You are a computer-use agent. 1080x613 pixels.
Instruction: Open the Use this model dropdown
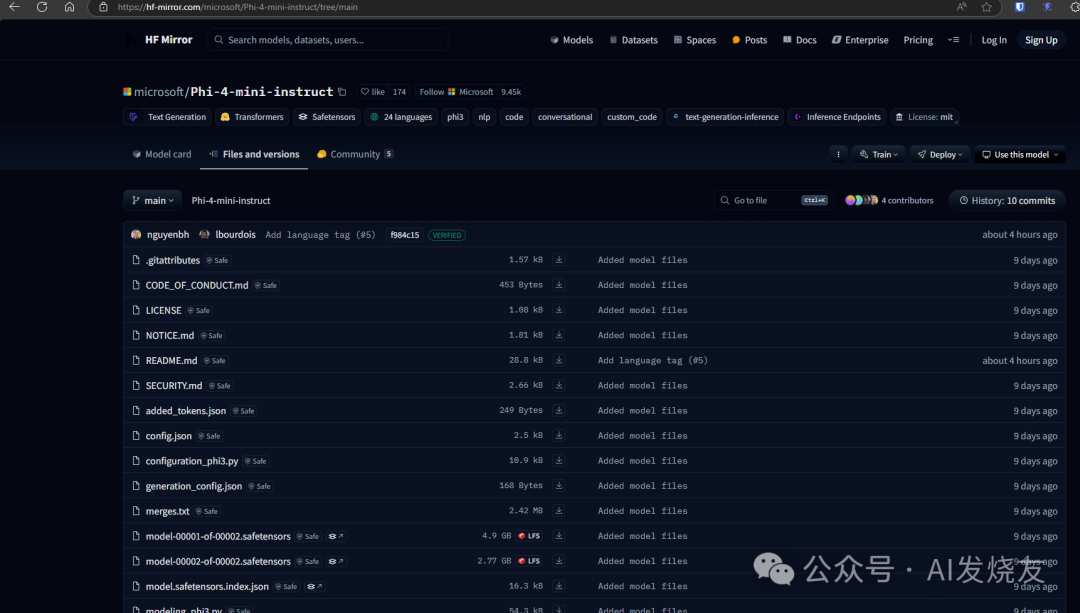1020,154
